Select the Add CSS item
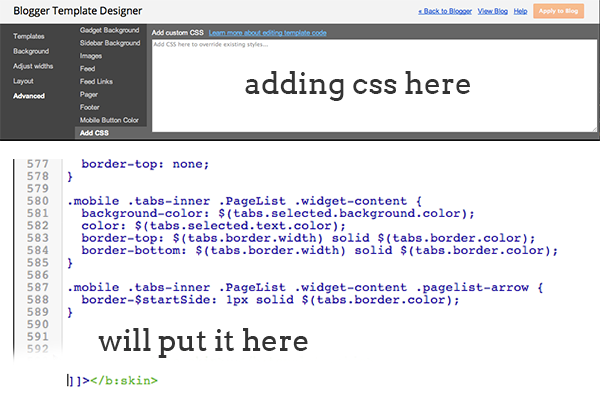Screen dimensions: 600x398 pyautogui.click(x=94, y=133)
